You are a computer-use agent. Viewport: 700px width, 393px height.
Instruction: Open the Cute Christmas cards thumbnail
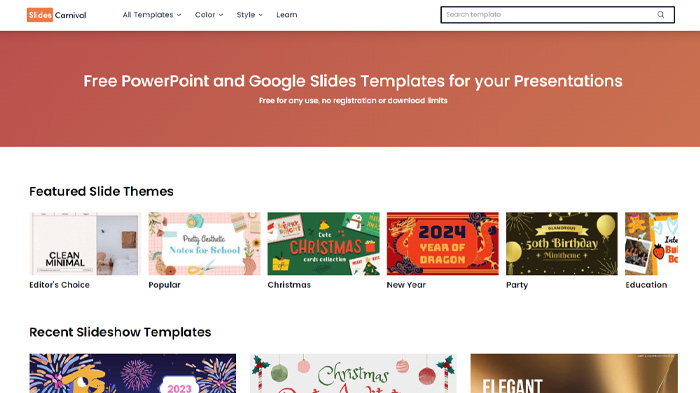[323, 243]
